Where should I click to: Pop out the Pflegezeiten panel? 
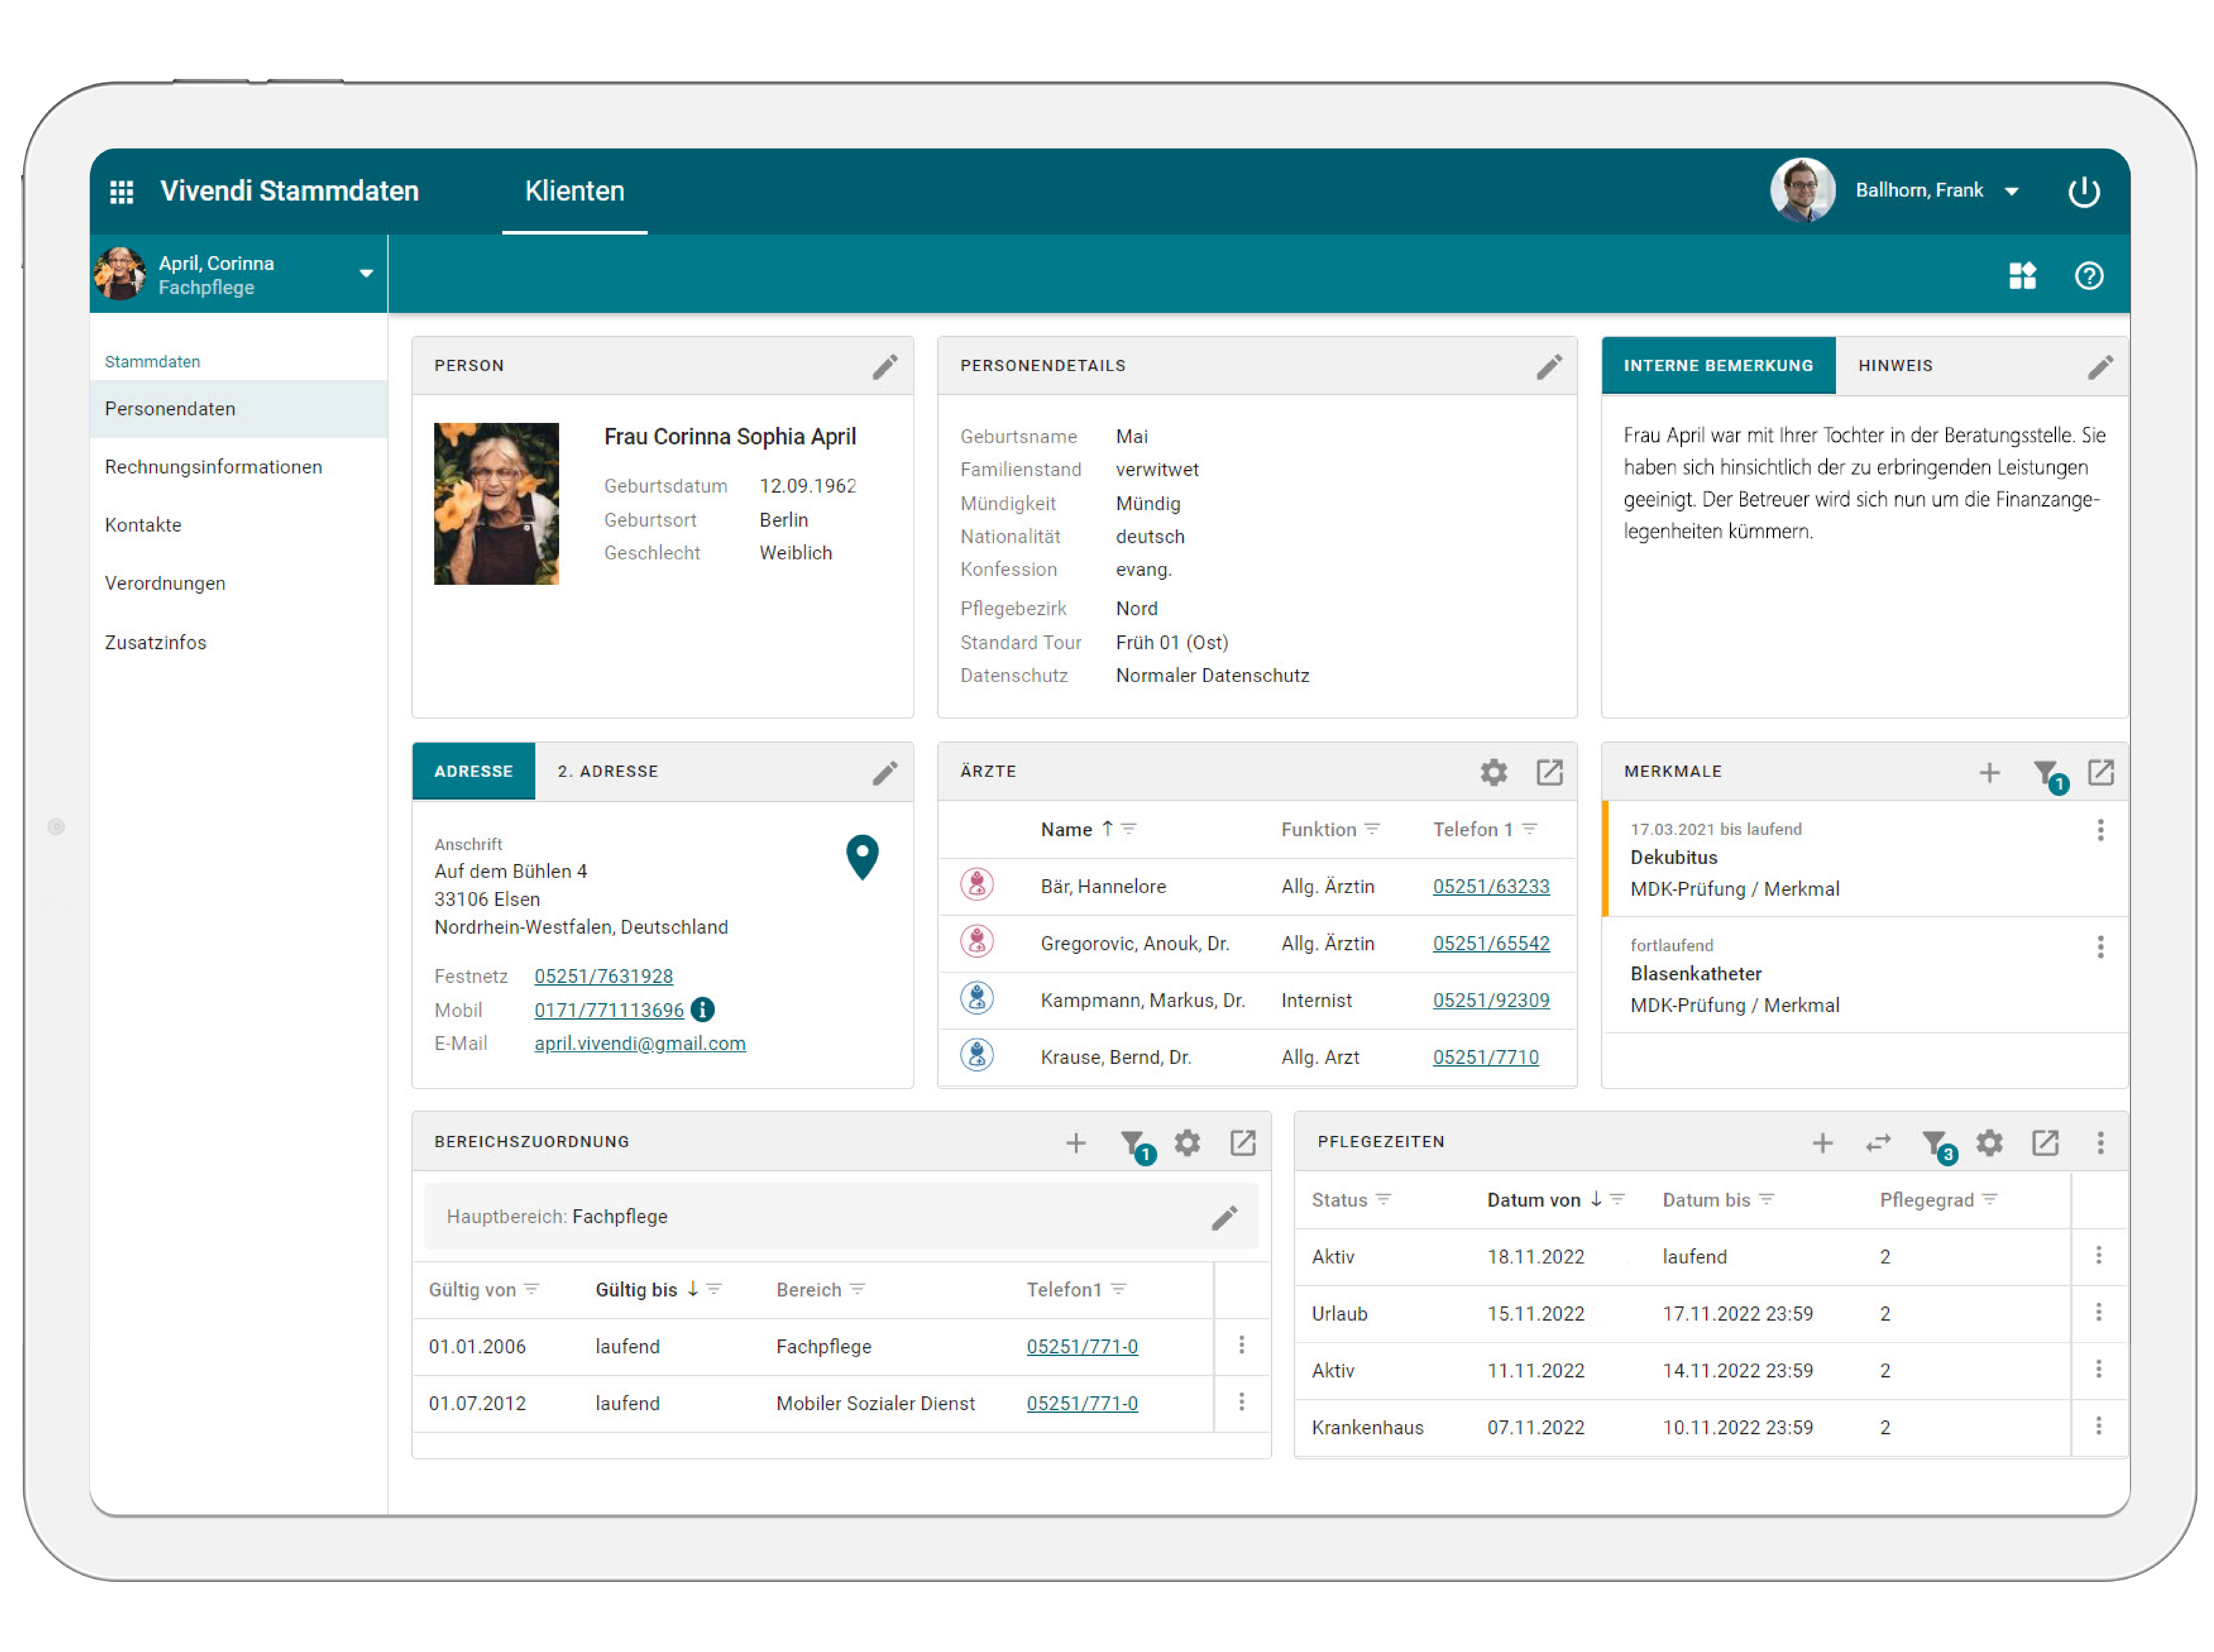pyautogui.click(x=2045, y=1143)
